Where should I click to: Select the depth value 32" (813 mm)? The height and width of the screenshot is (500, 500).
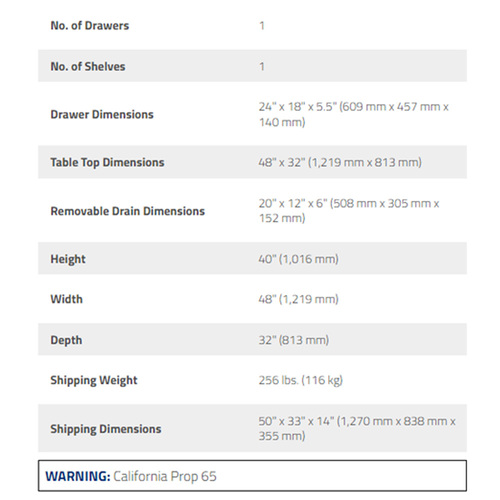294,340
